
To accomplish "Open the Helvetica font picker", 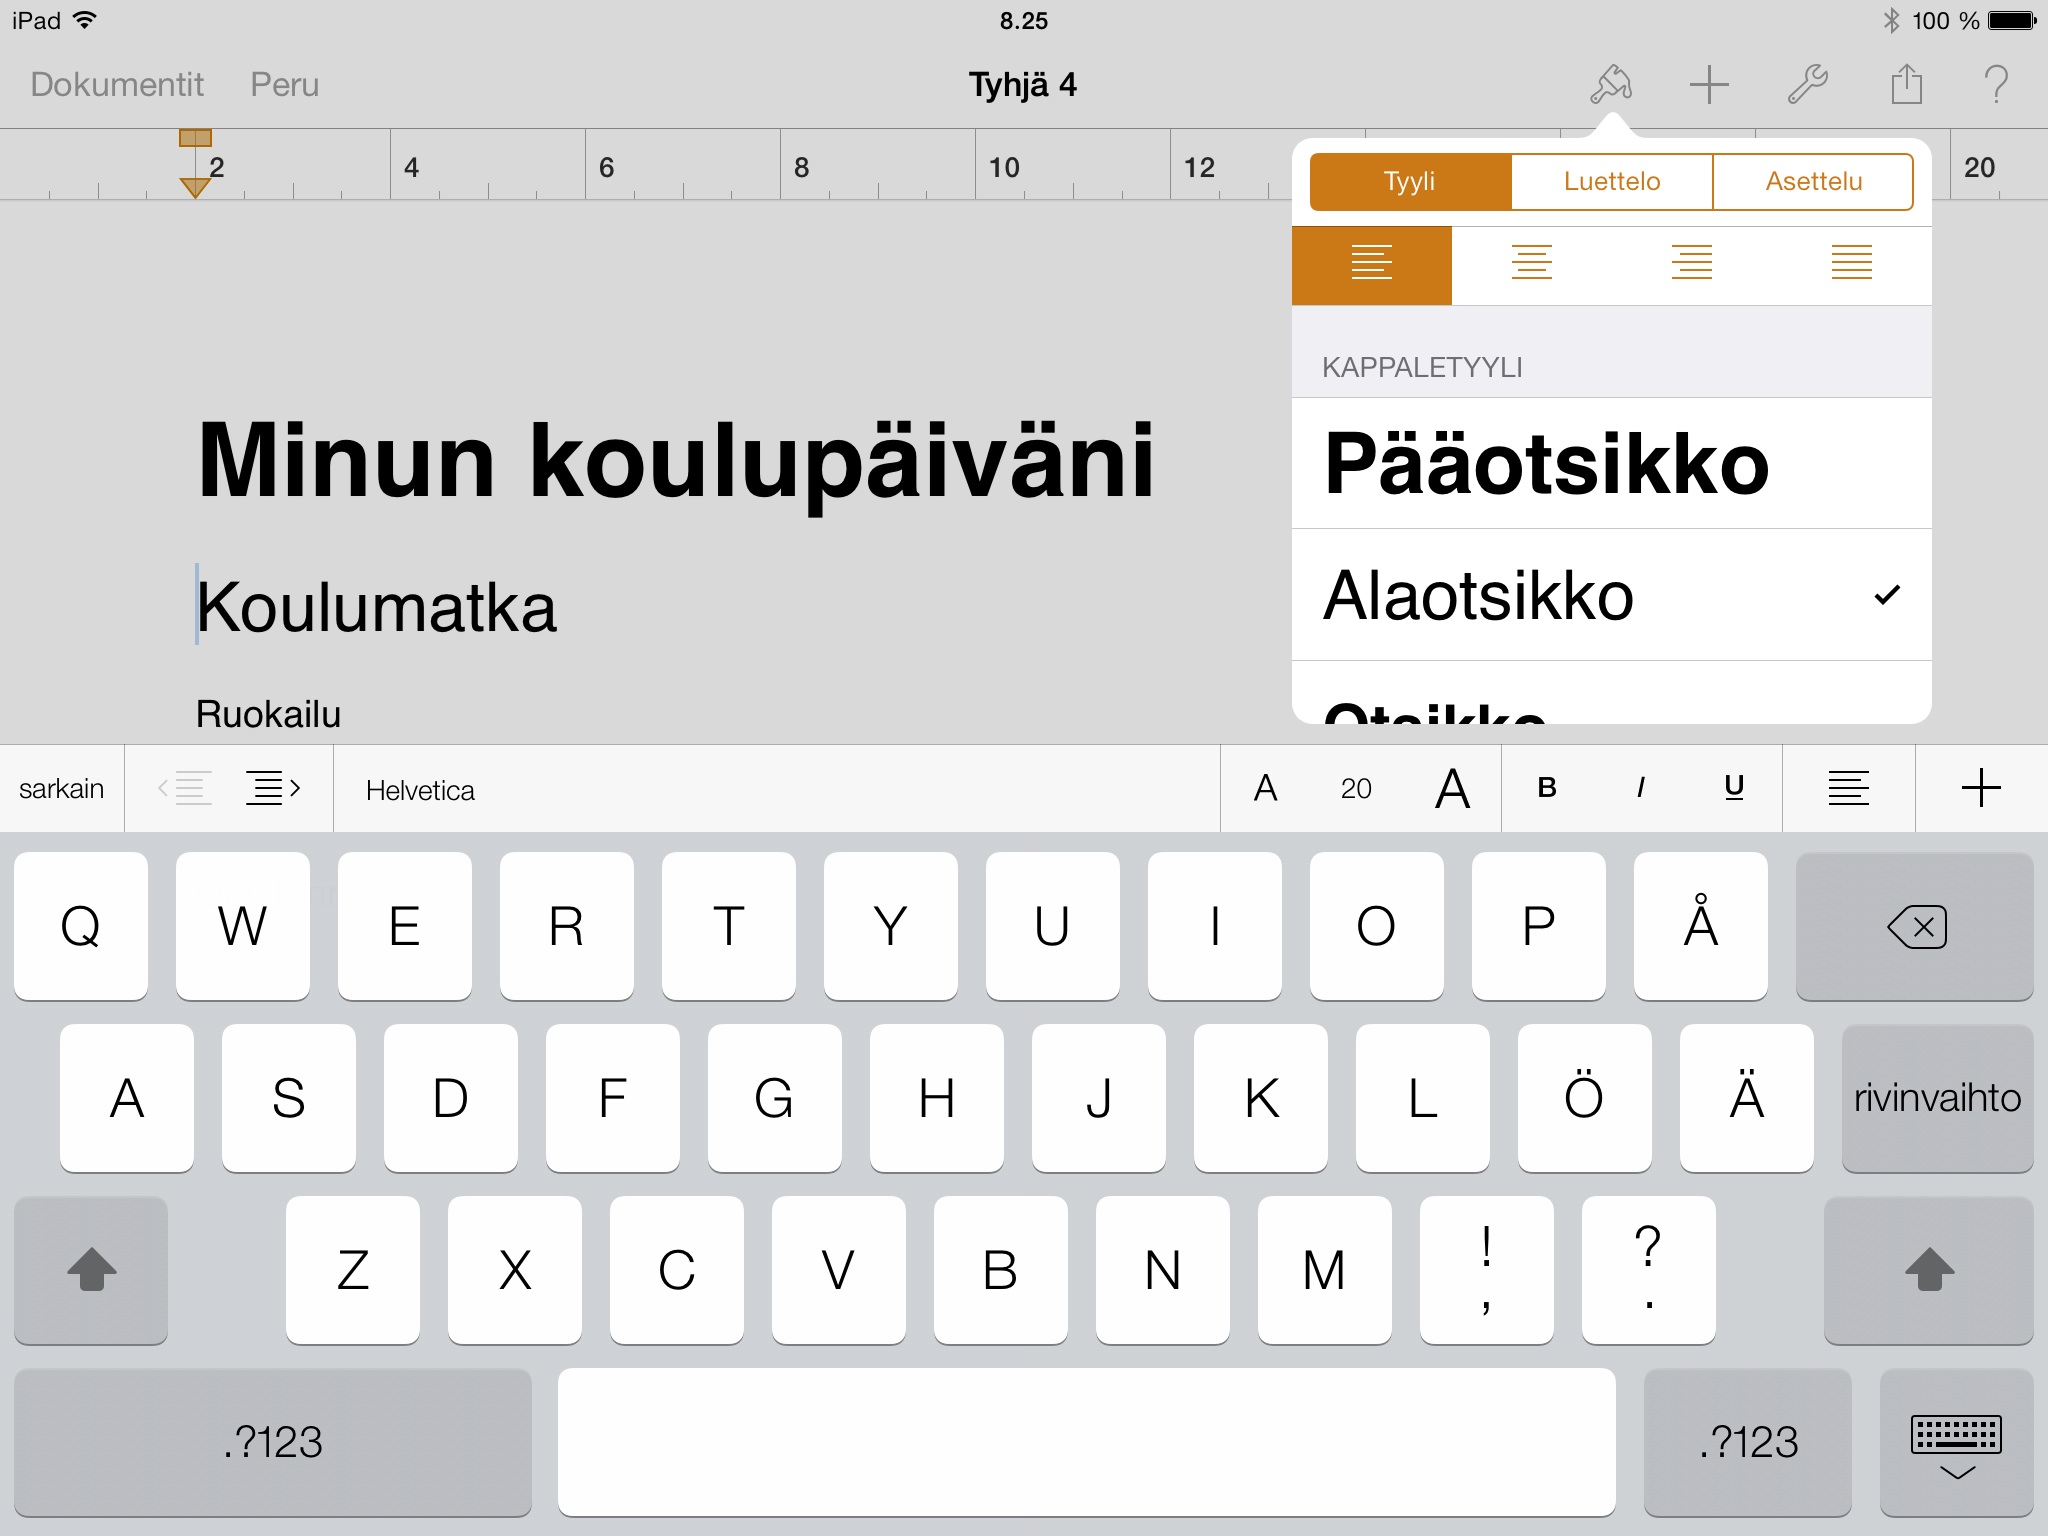I will tap(420, 791).
